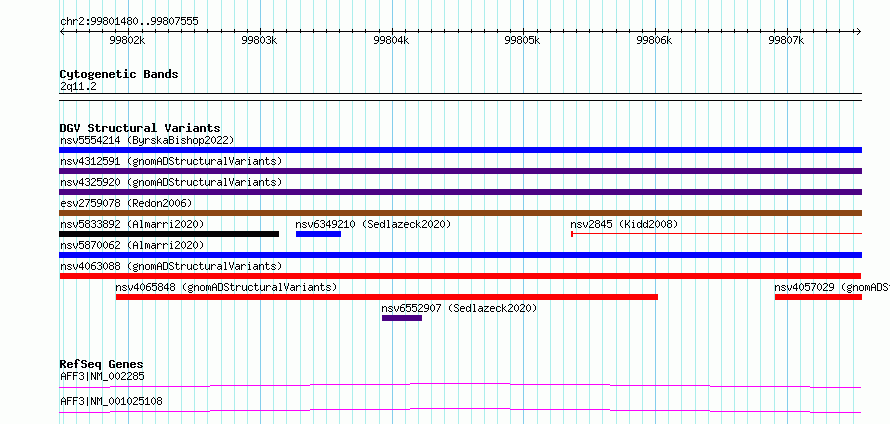Click the thin red nsv2845 line

click(x=716, y=233)
